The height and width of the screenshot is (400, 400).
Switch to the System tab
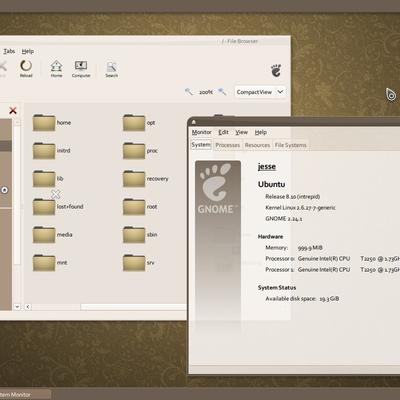click(201, 145)
